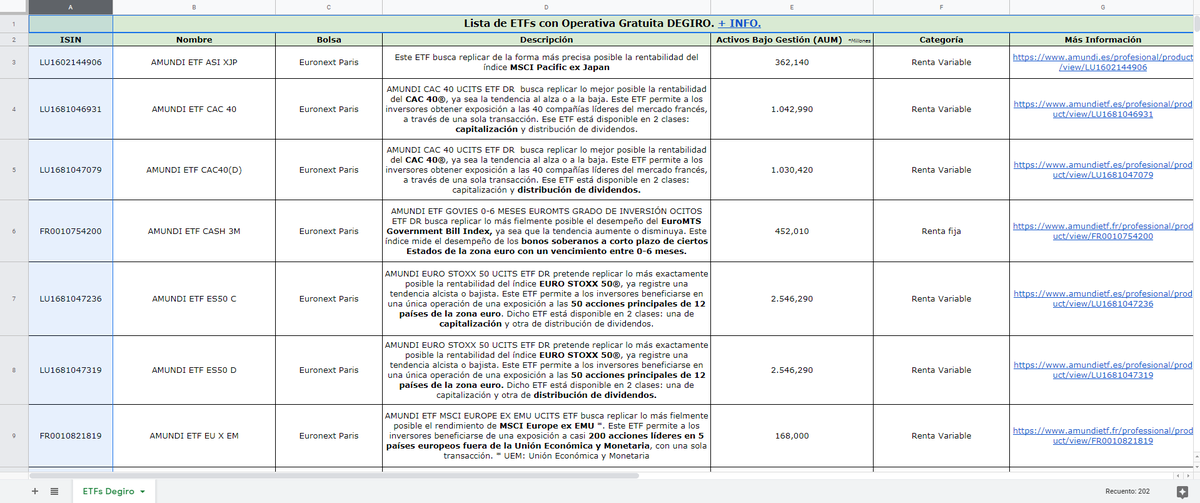Select row 2 header

[14, 40]
